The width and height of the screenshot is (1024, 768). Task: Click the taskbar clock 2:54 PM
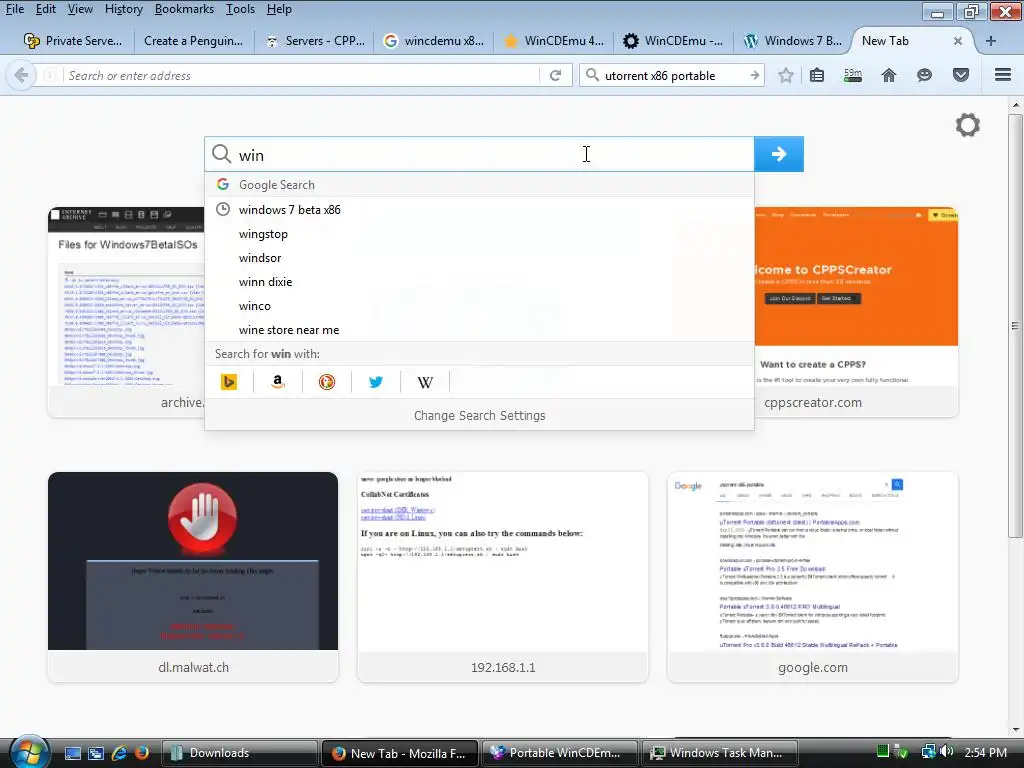[985, 752]
